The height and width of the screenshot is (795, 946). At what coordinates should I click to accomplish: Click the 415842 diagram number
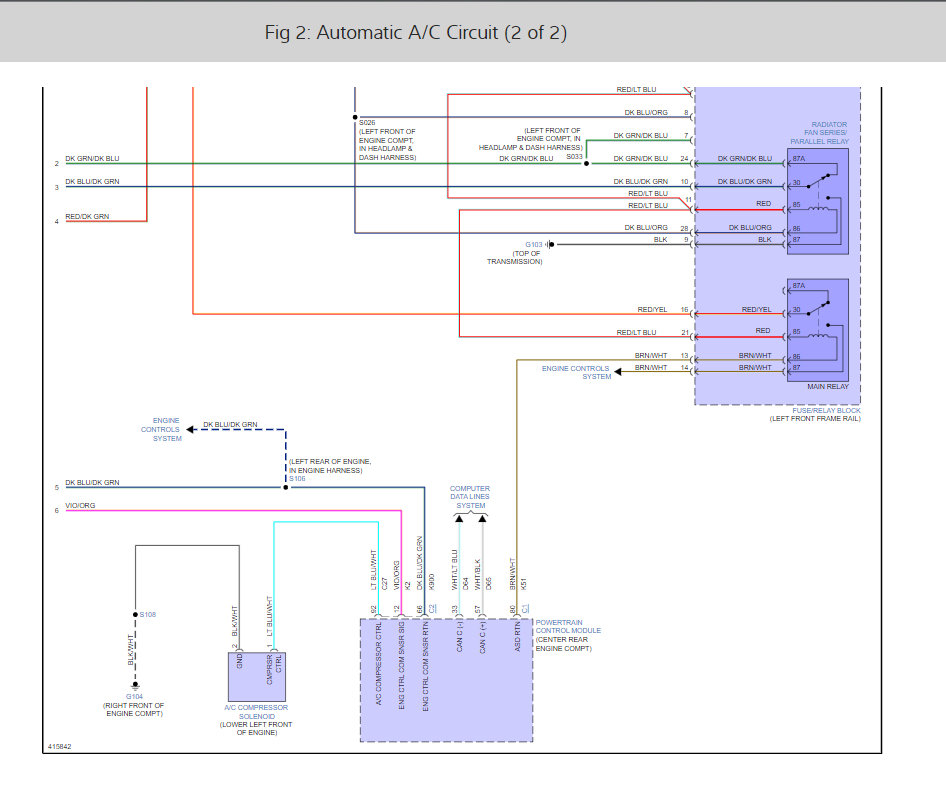coord(59,747)
